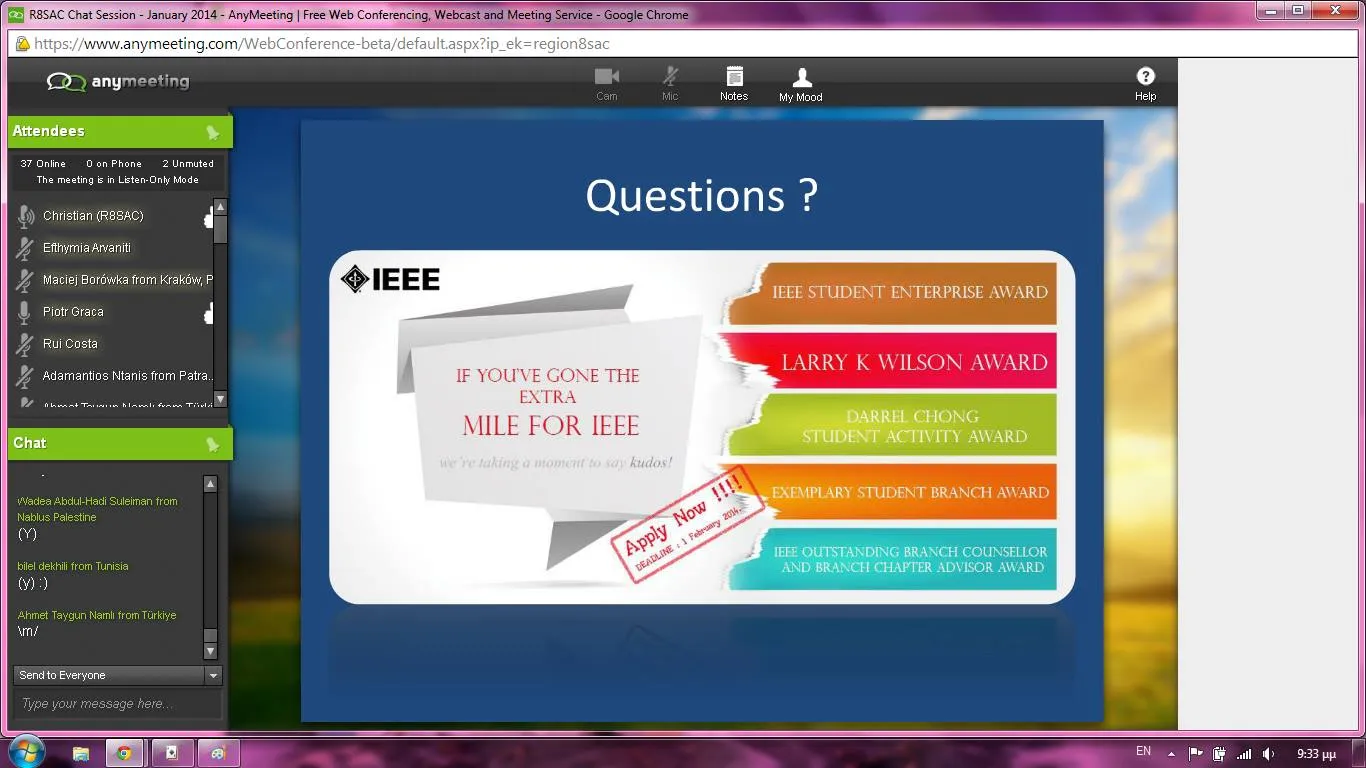Screen dimensions: 1366x768
Task: Click the Questions ? slide heading
Action: pyautogui.click(x=702, y=195)
